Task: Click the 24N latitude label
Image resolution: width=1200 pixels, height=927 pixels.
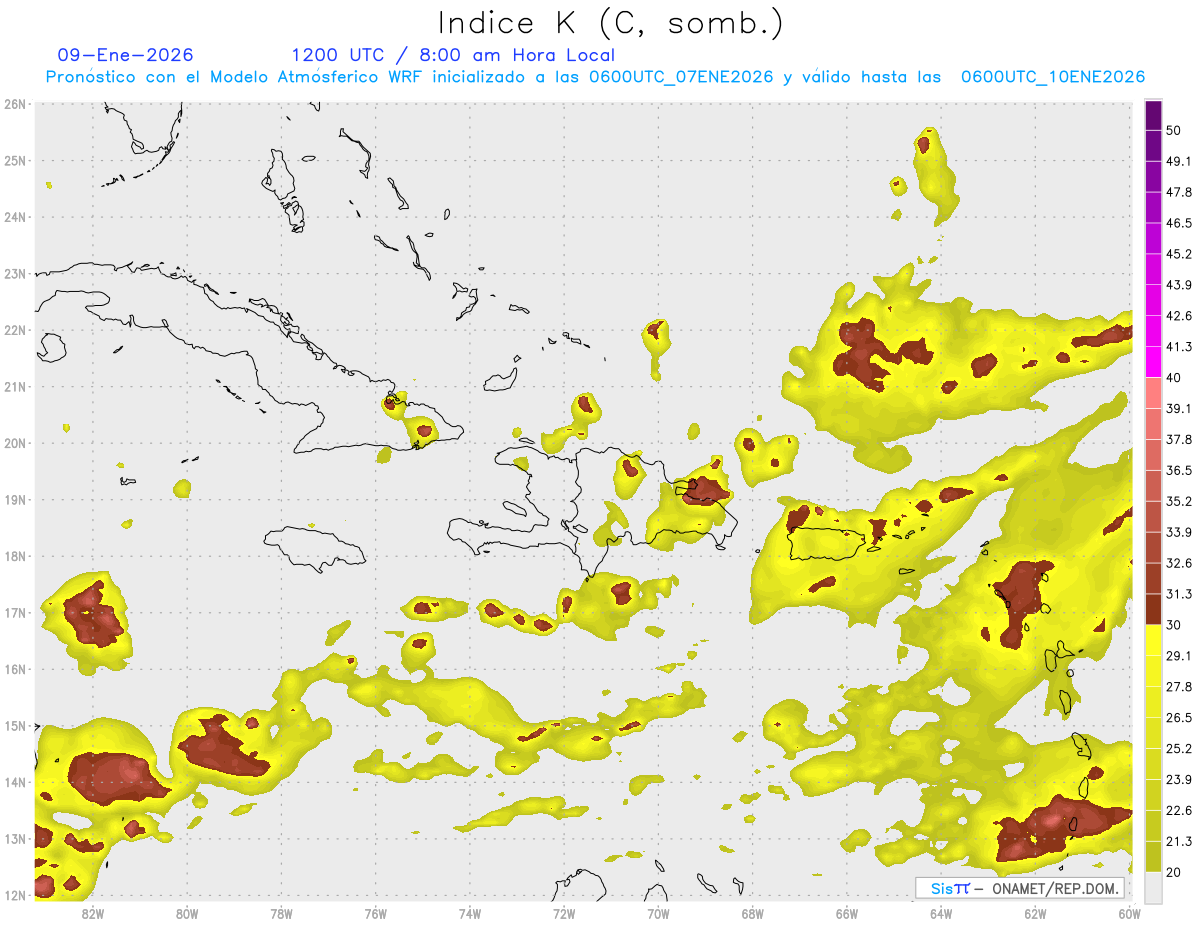Action: tap(15, 217)
